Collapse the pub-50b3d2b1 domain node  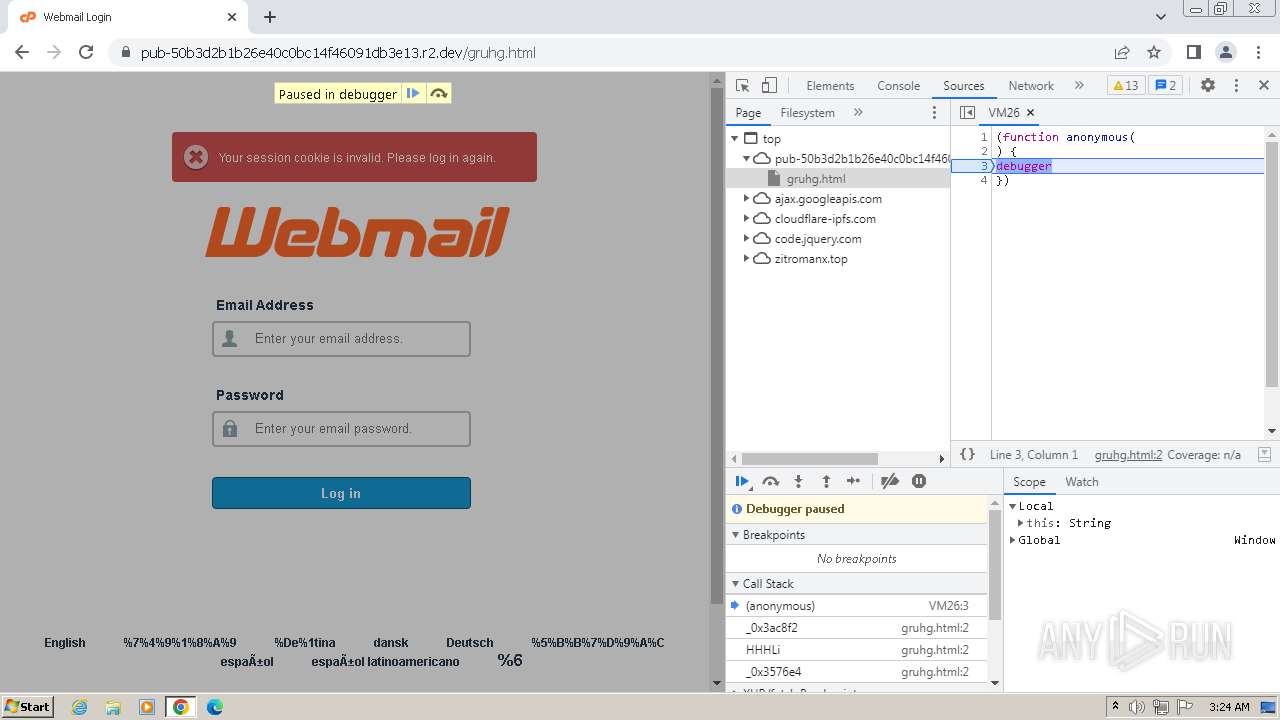(746, 159)
